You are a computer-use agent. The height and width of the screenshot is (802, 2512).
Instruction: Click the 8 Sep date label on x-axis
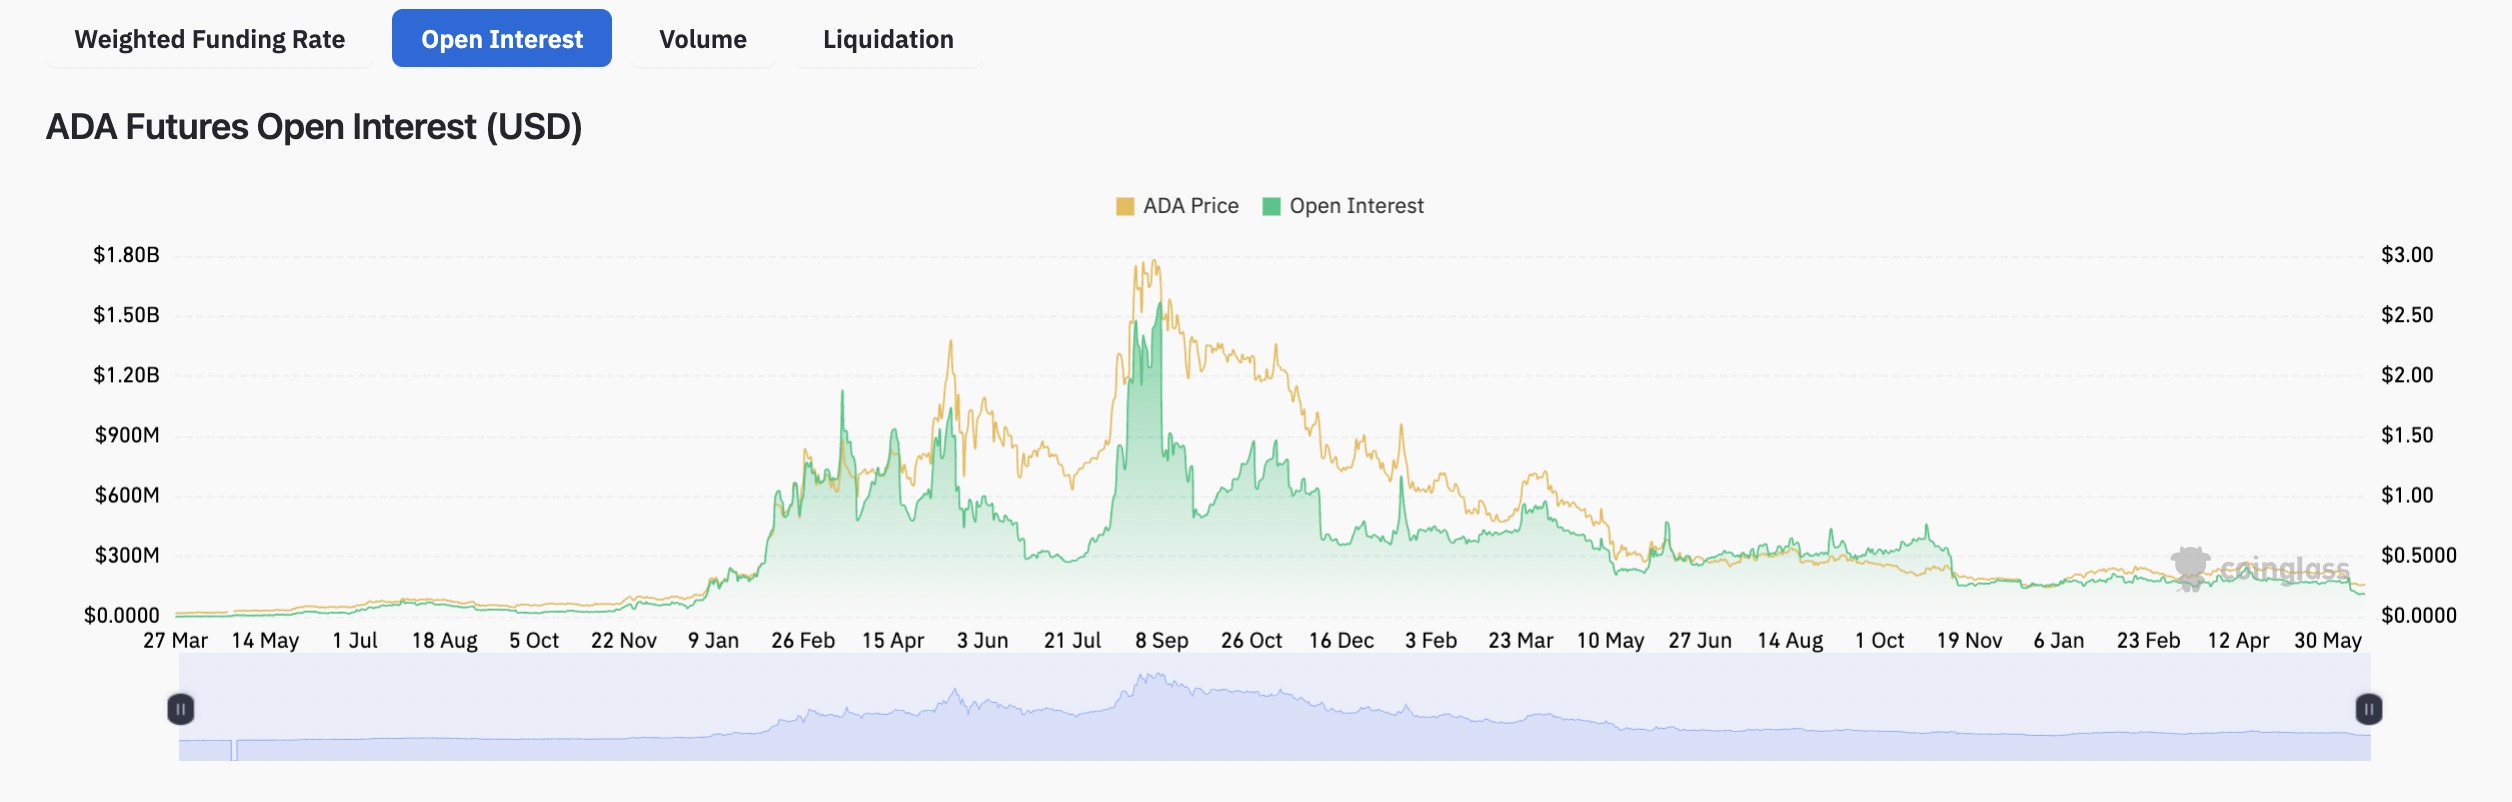pyautogui.click(x=1161, y=640)
